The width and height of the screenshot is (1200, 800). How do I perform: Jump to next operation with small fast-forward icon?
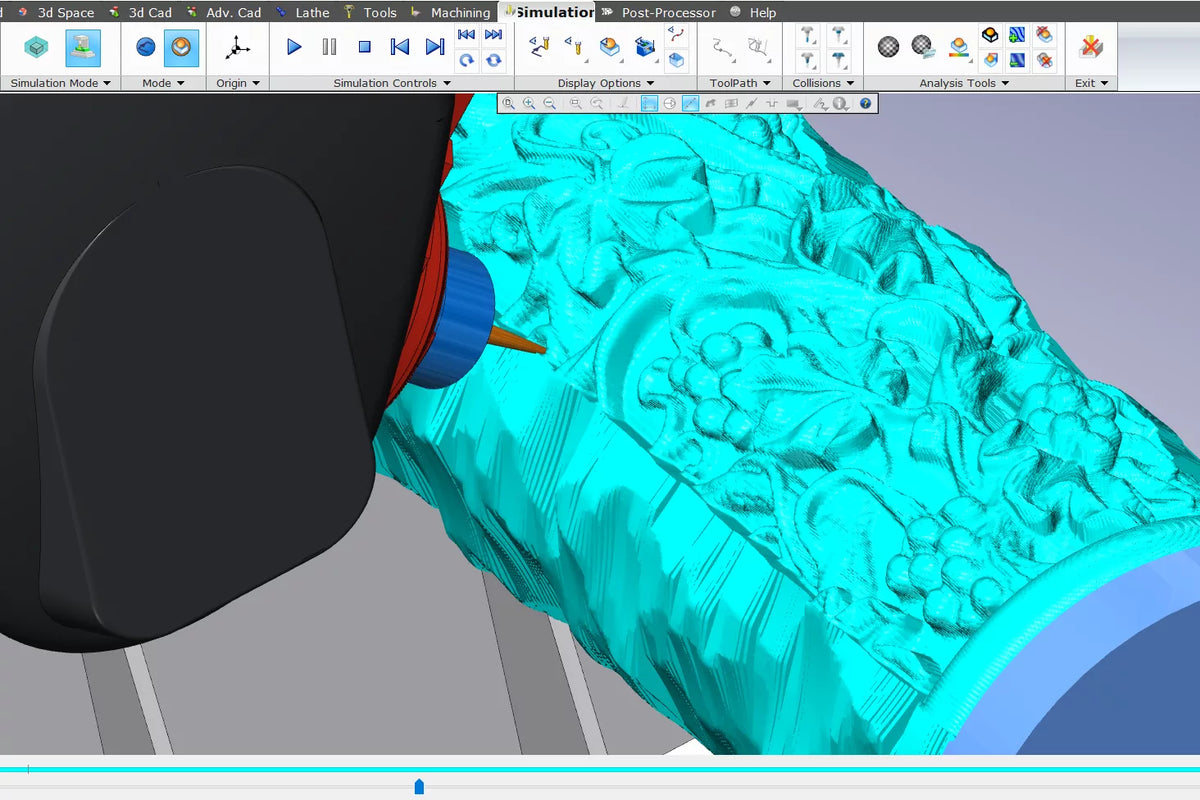click(493, 35)
